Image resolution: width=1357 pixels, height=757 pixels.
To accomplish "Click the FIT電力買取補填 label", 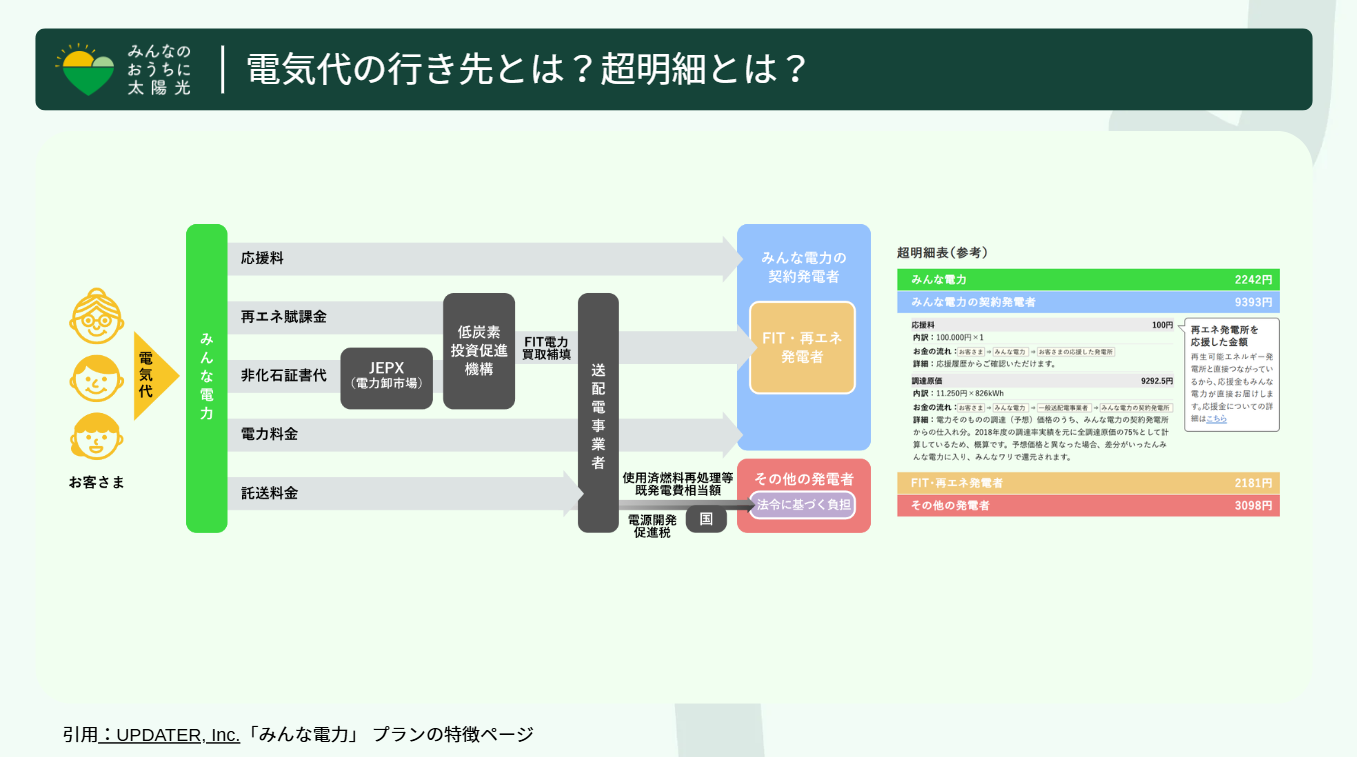I will pyautogui.click(x=546, y=348).
